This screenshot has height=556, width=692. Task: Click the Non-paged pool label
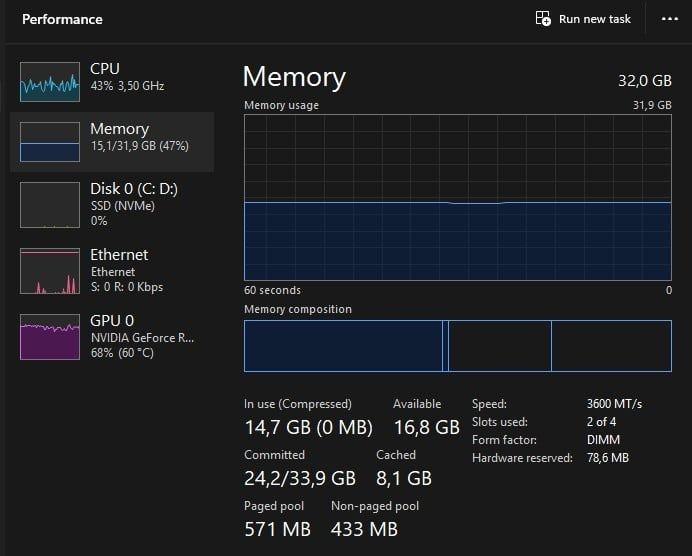click(x=375, y=506)
